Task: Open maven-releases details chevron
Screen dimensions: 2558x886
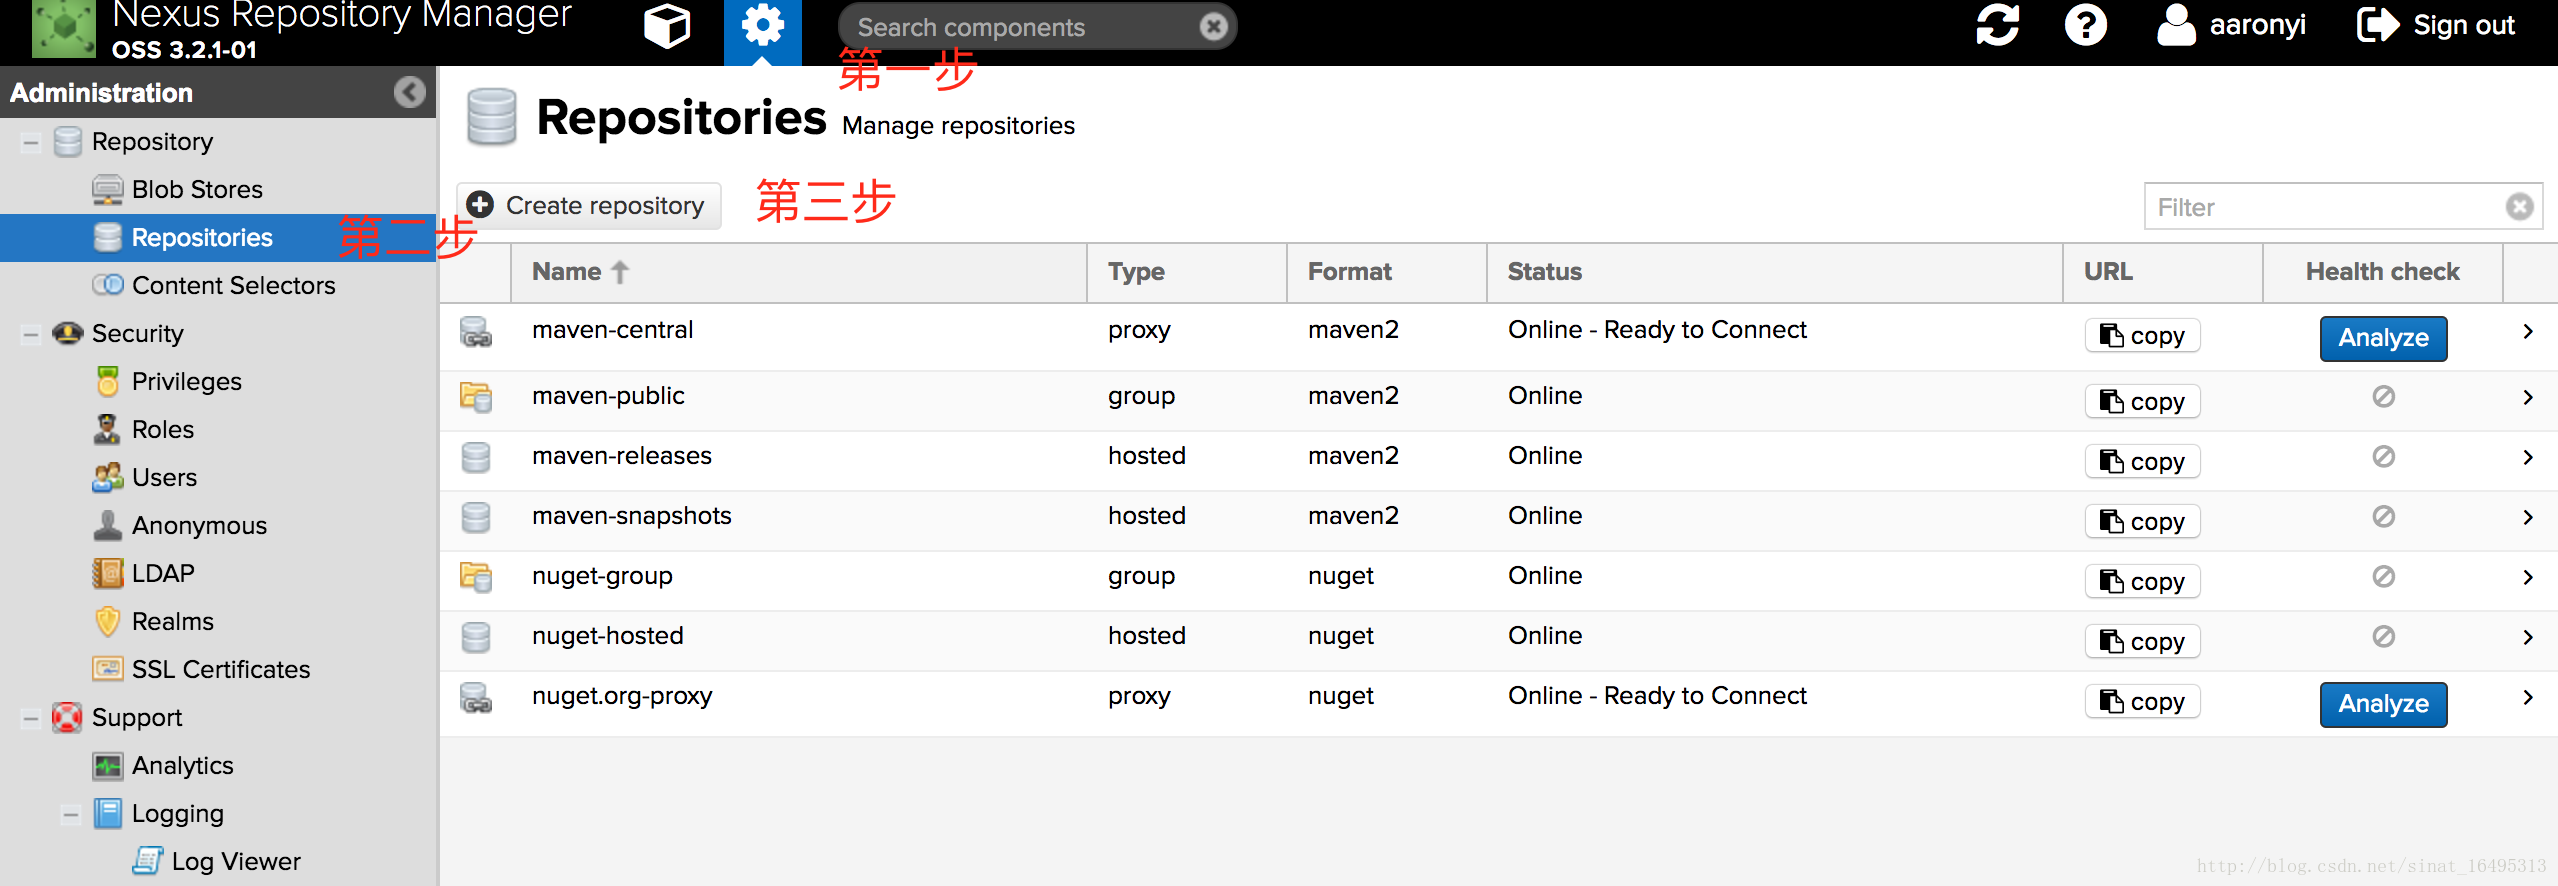Action: coord(2528,457)
